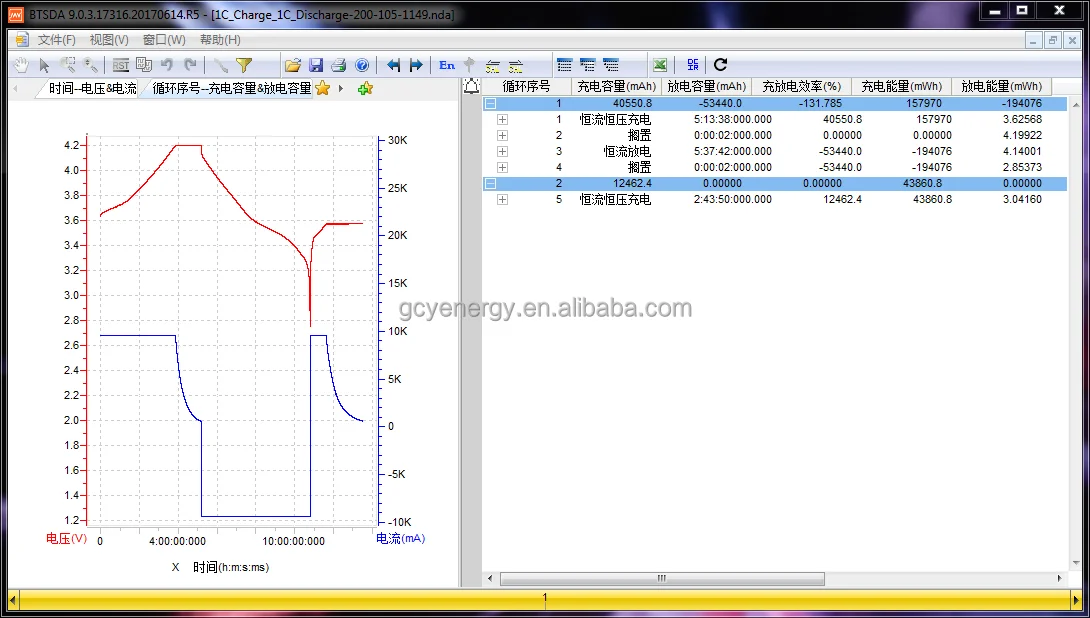Switch to 循环序号--充电容量&放电容量 tab
Viewport: 1090px width, 618px height.
click(231, 88)
